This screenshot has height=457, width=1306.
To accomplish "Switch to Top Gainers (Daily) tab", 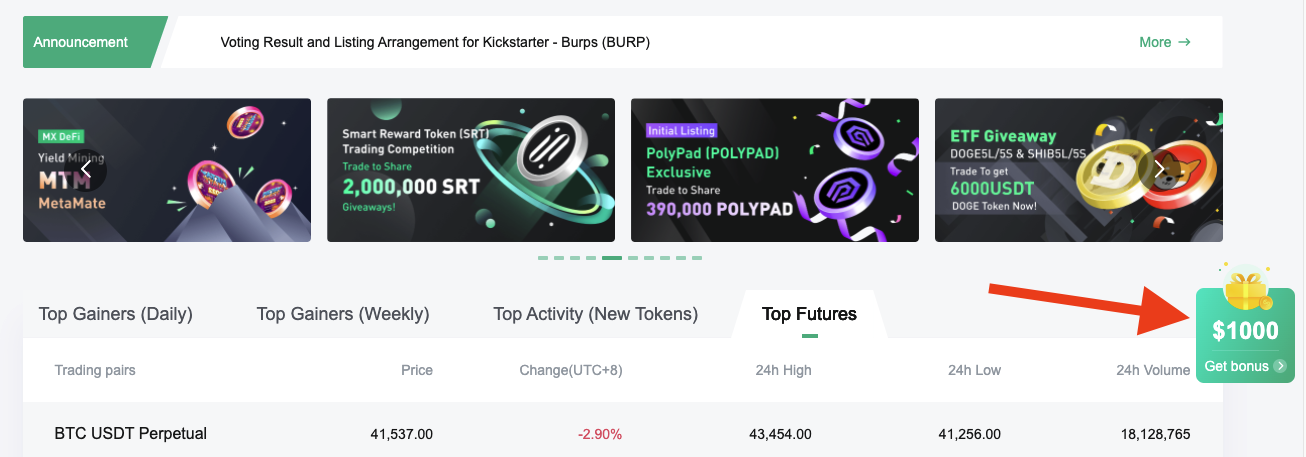I will 115,314.
